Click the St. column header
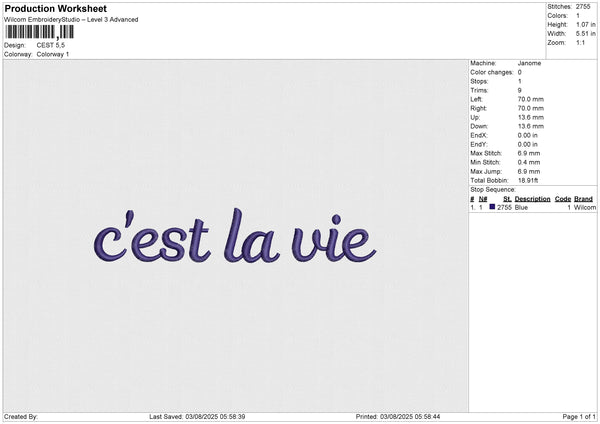600x424 pixels. coord(507,198)
